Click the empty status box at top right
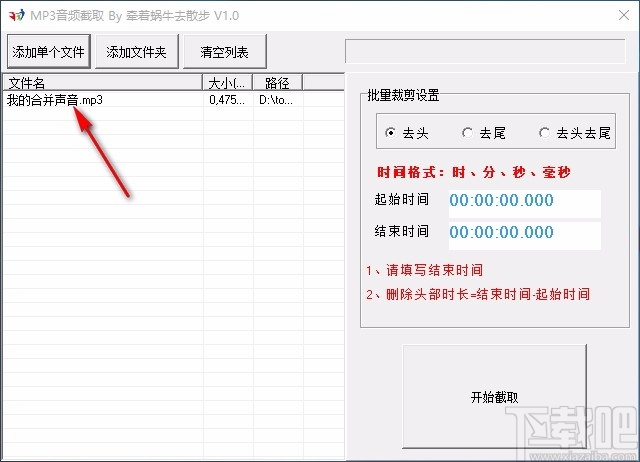This screenshot has width=640, height=462. click(485, 51)
